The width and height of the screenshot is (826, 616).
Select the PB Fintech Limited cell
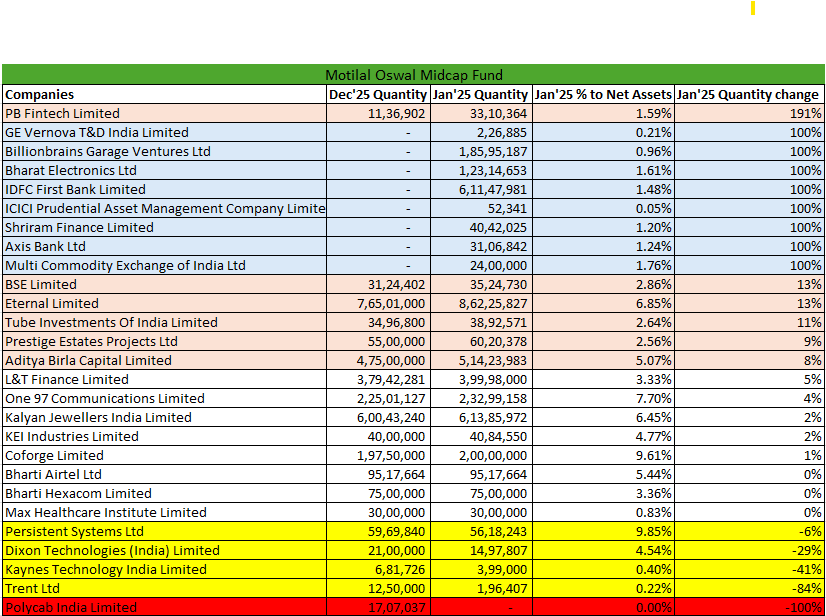click(x=164, y=113)
